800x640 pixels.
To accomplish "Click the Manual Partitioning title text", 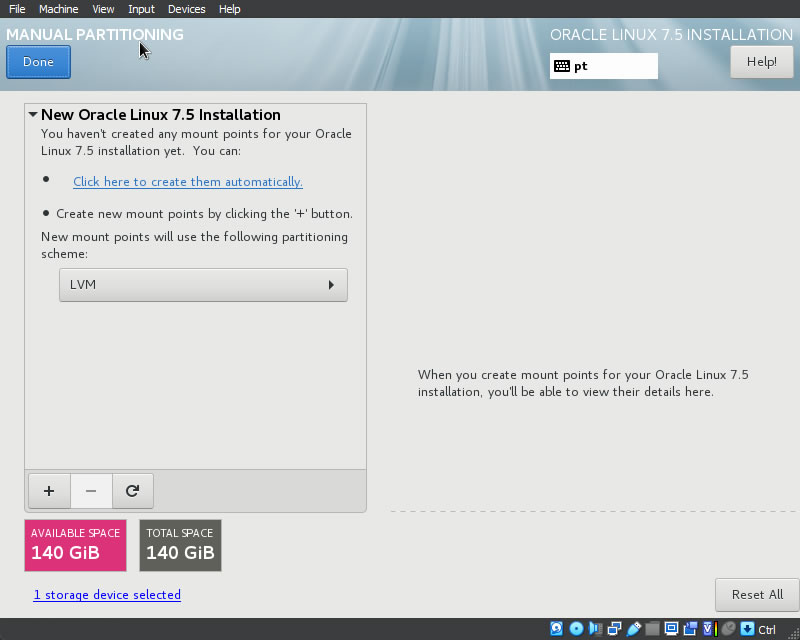I will (x=95, y=35).
